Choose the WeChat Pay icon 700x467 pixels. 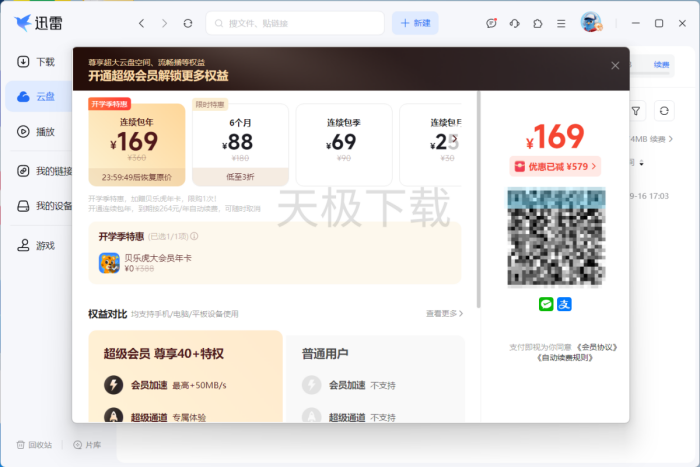pos(546,304)
